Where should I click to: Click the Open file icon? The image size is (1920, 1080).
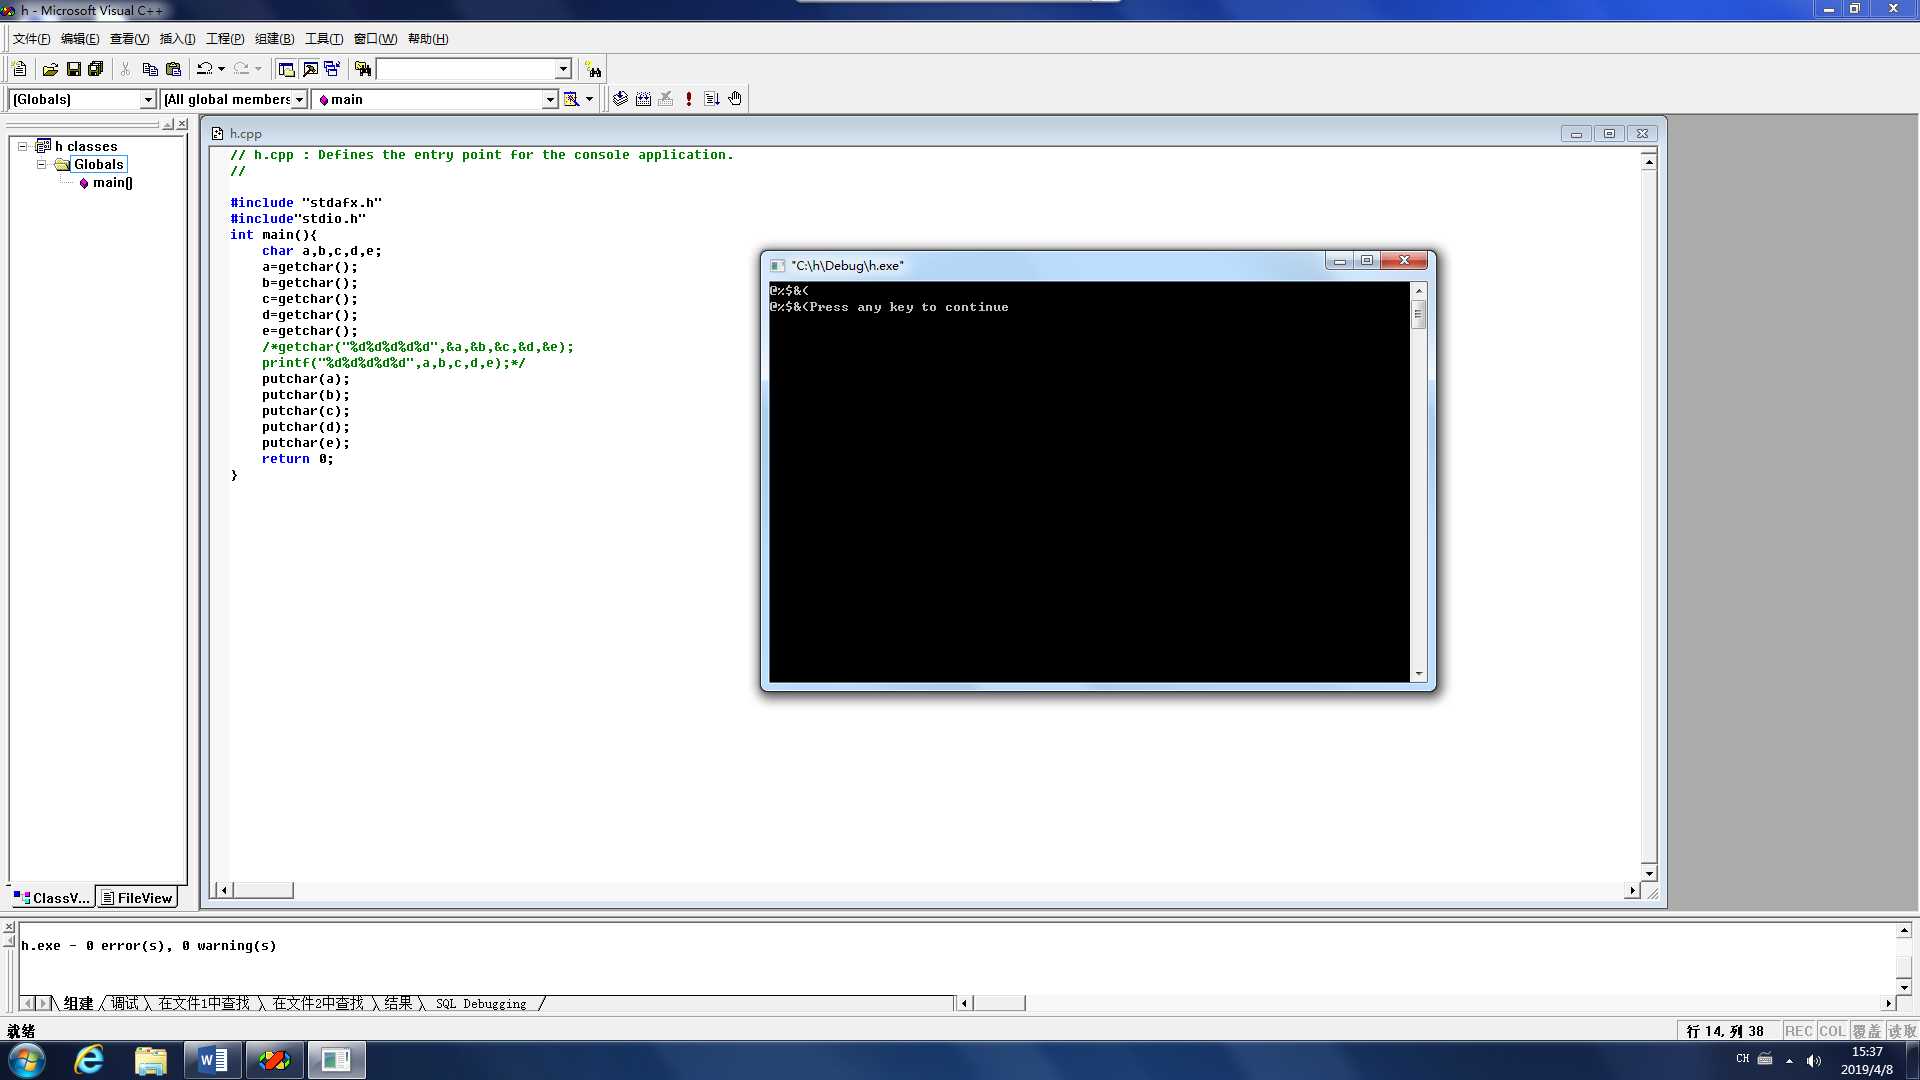coord(50,69)
